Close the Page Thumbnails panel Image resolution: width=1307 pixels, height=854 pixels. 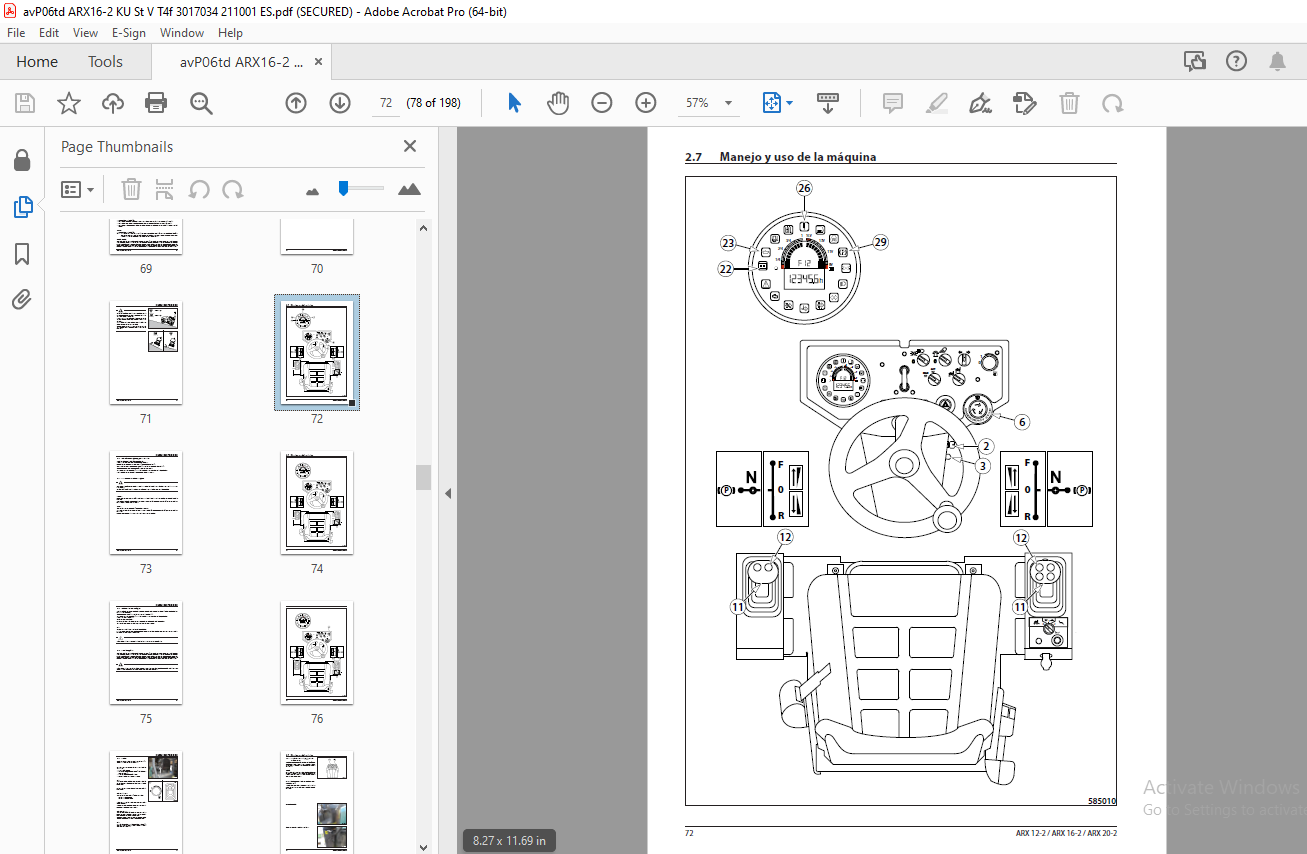click(410, 146)
